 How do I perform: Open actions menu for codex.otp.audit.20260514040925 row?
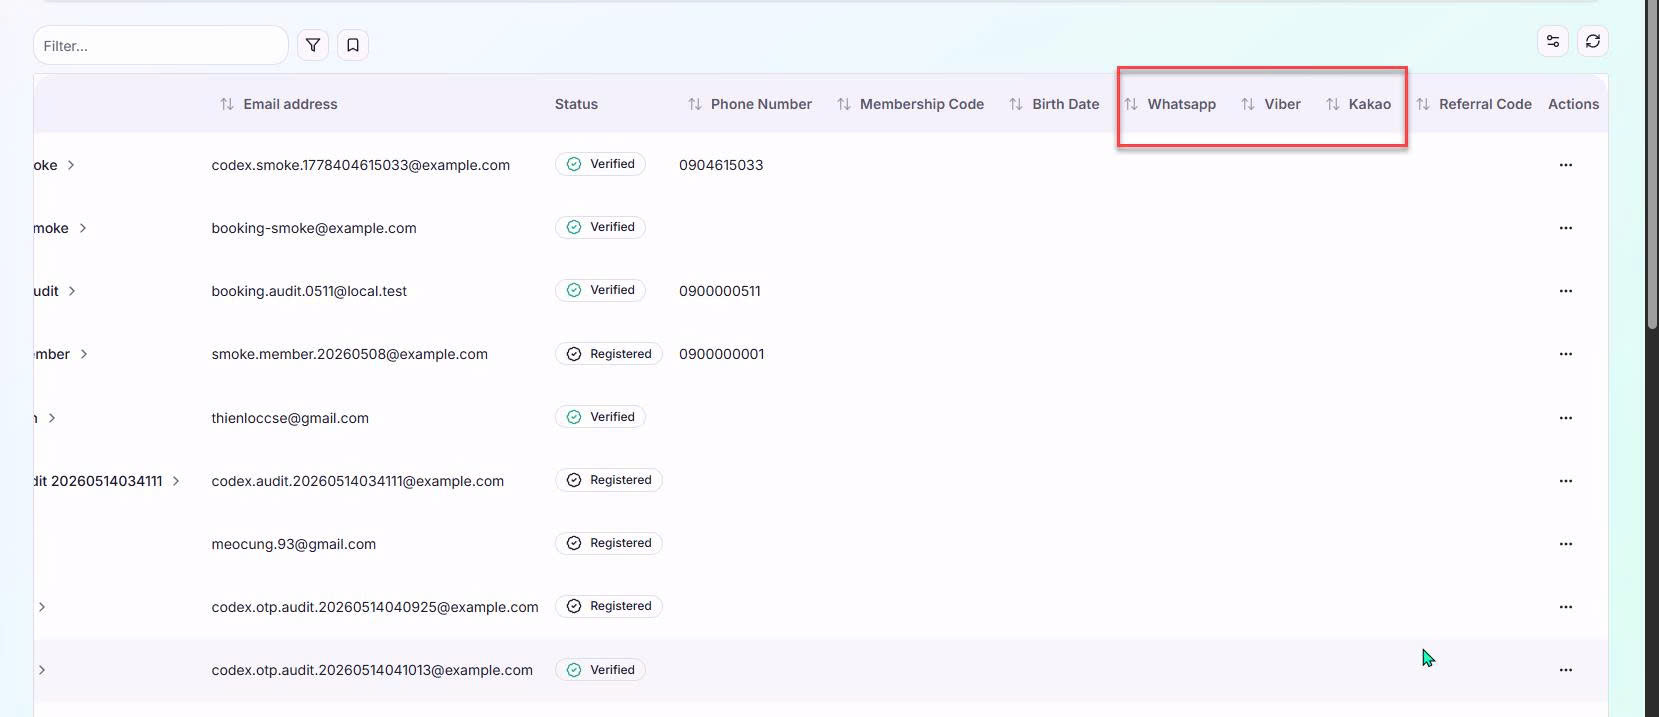[1566, 607]
